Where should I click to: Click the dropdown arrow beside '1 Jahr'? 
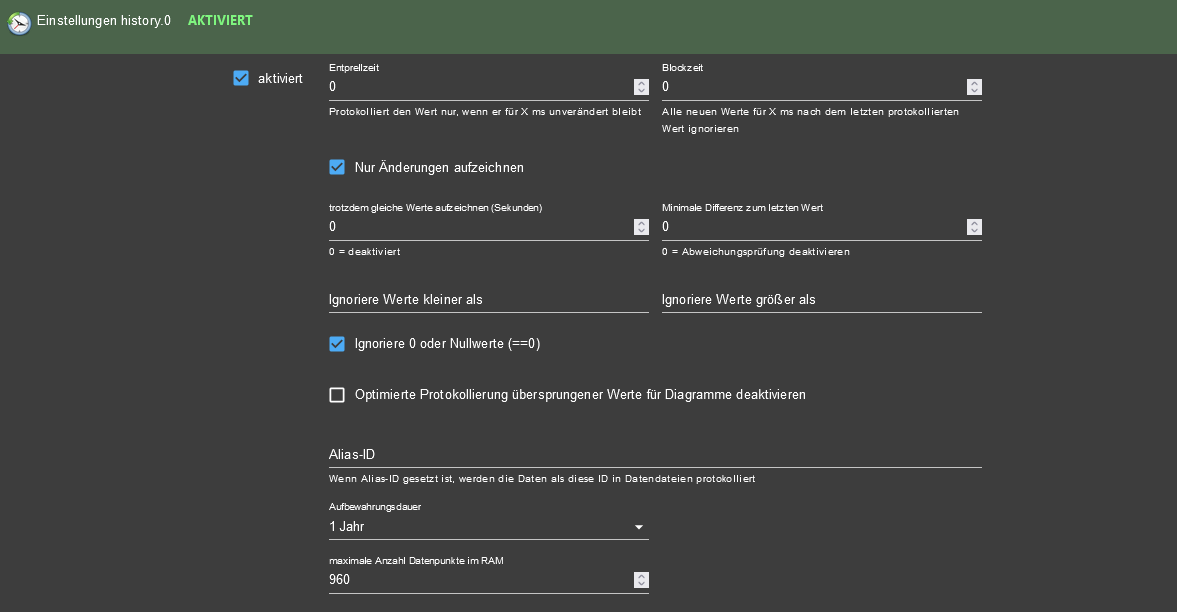click(x=639, y=527)
